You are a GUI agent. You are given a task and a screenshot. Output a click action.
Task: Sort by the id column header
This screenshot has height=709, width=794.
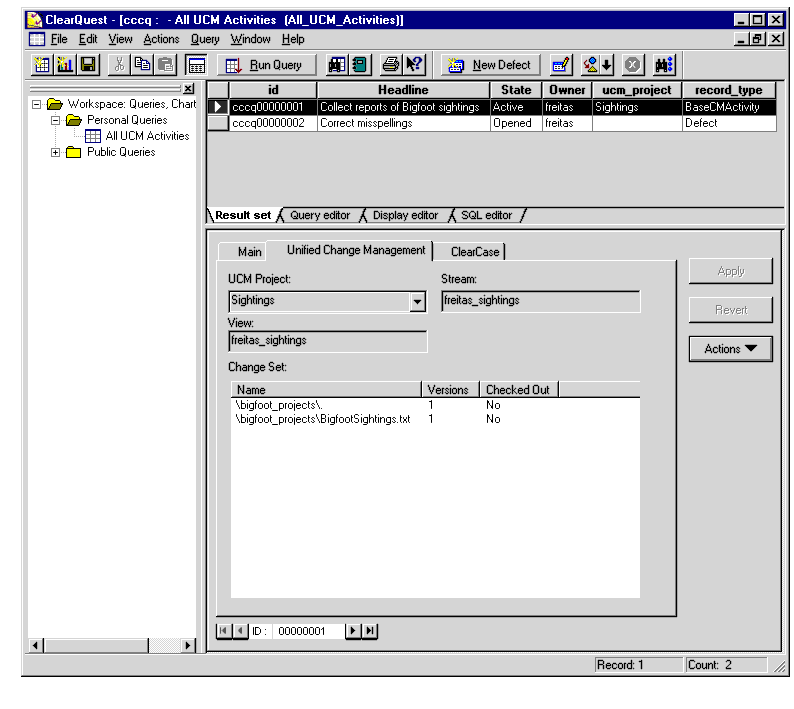(273, 90)
